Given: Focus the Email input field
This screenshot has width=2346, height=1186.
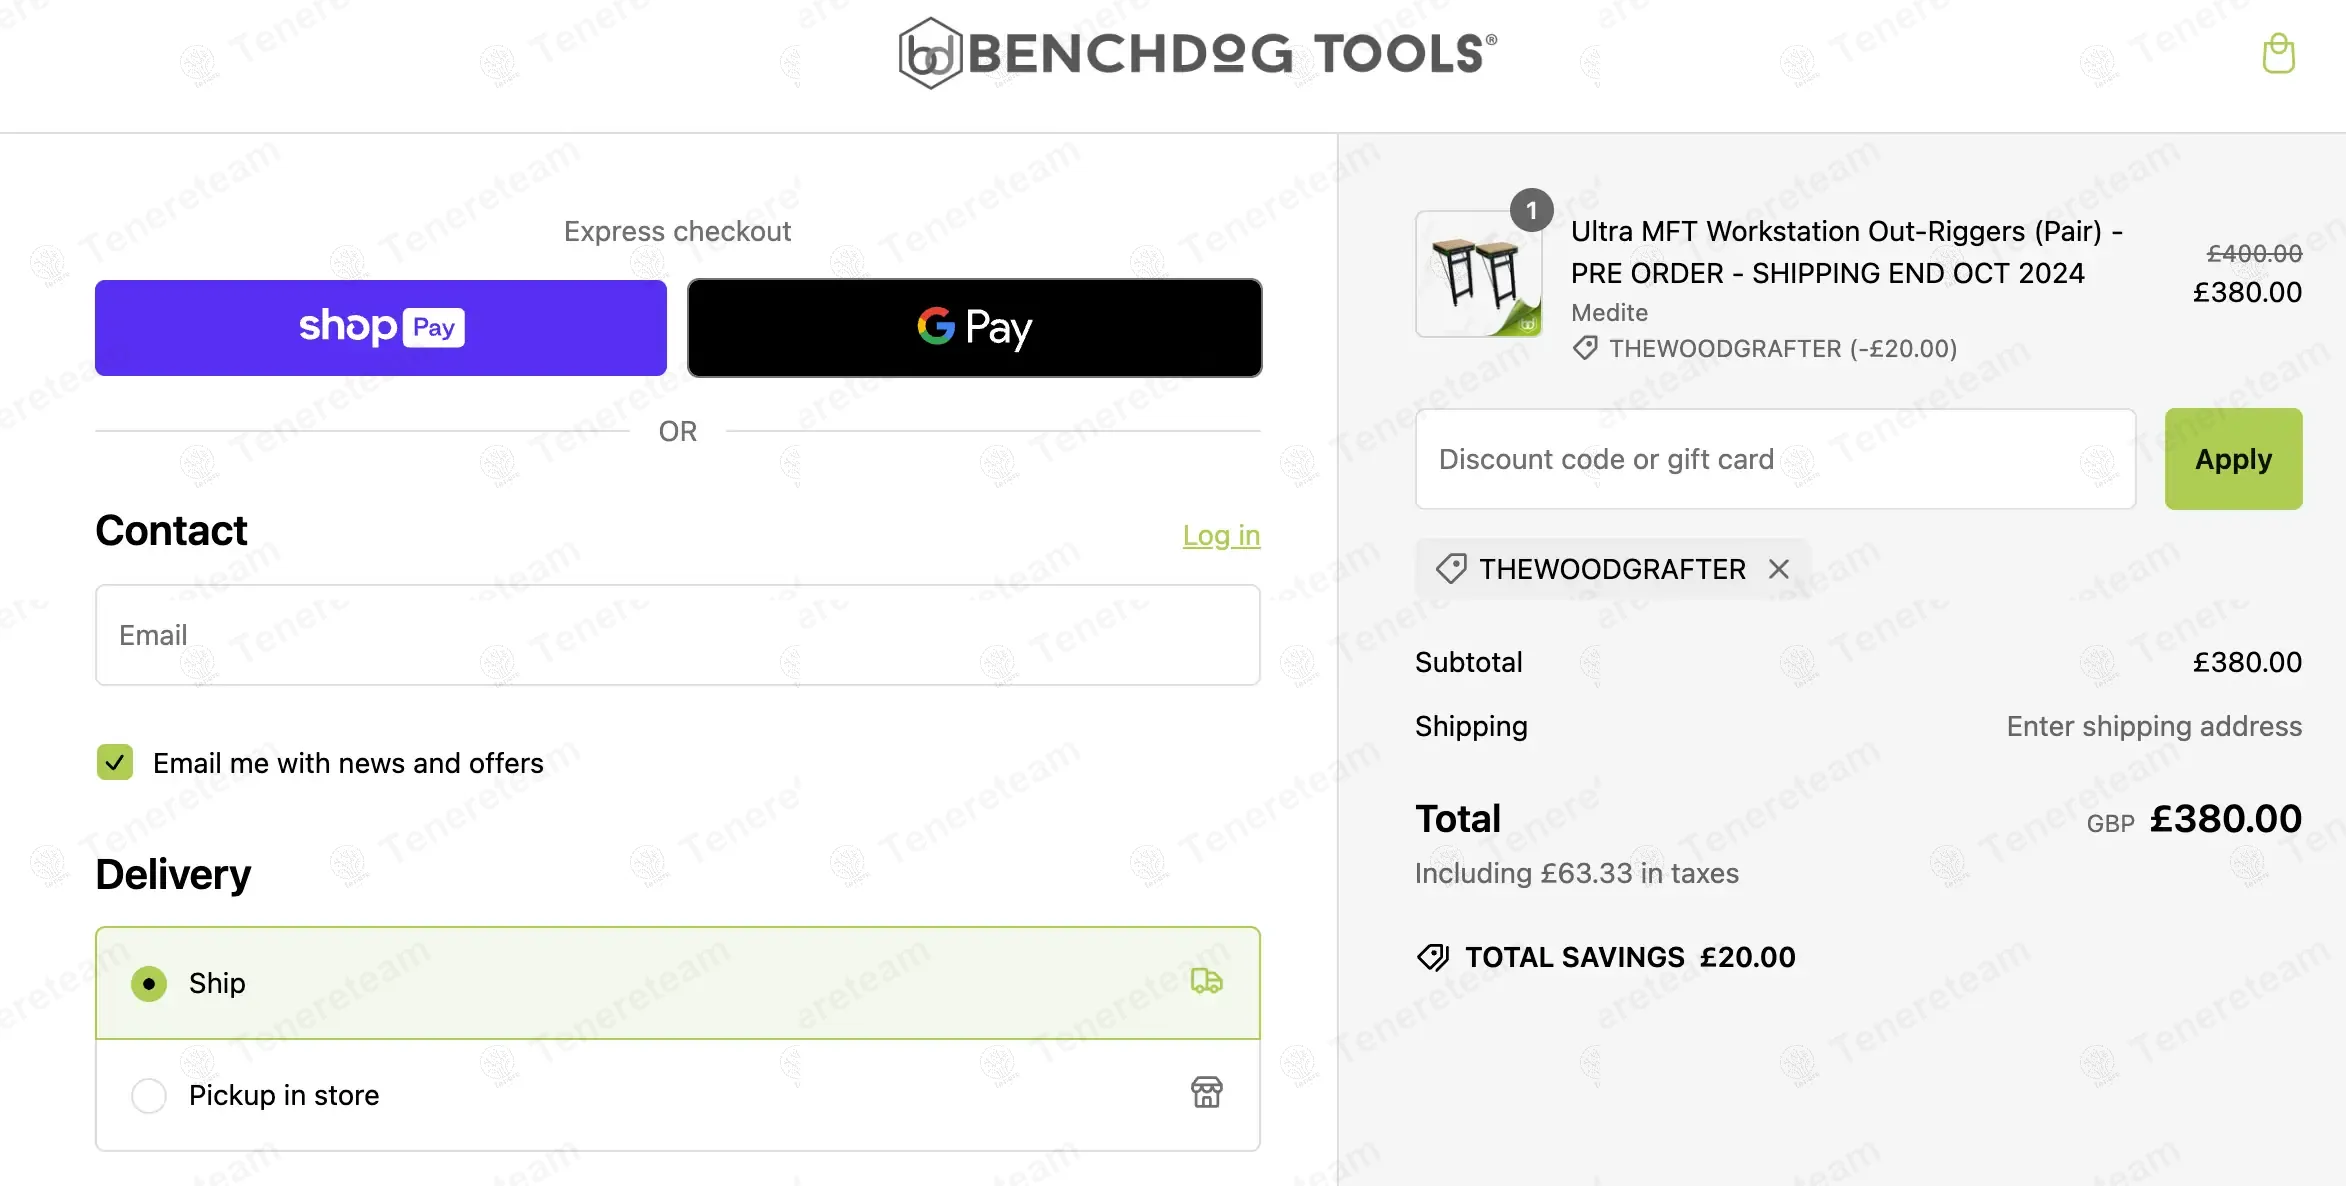Looking at the screenshot, I should click(677, 635).
